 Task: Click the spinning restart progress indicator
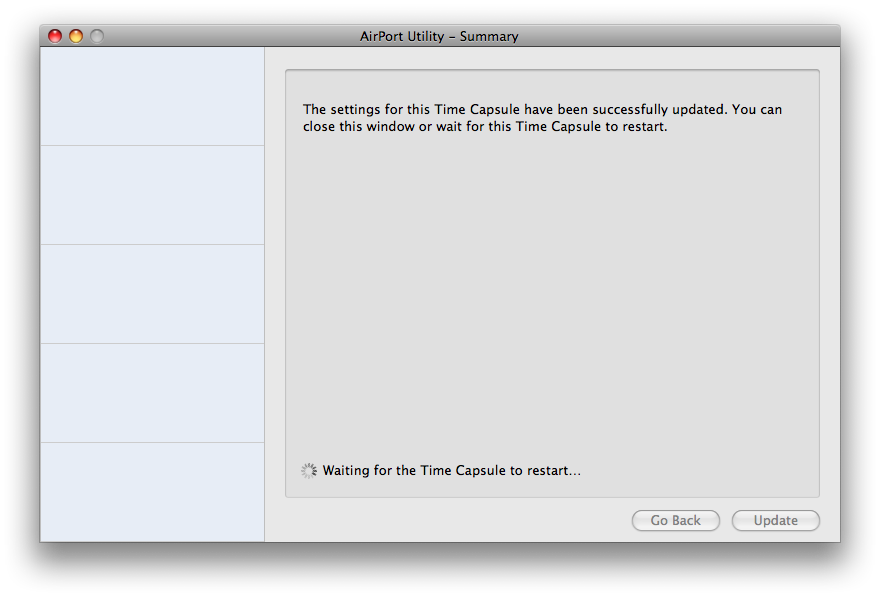point(309,470)
